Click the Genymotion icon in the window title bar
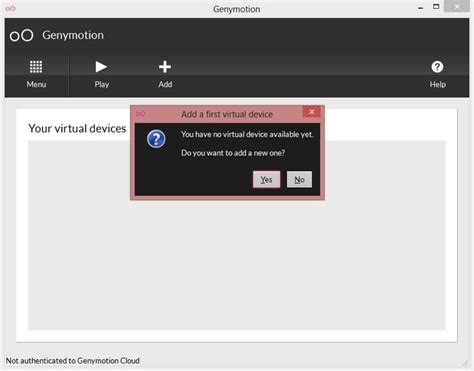The width and height of the screenshot is (474, 371). coord(10,8)
